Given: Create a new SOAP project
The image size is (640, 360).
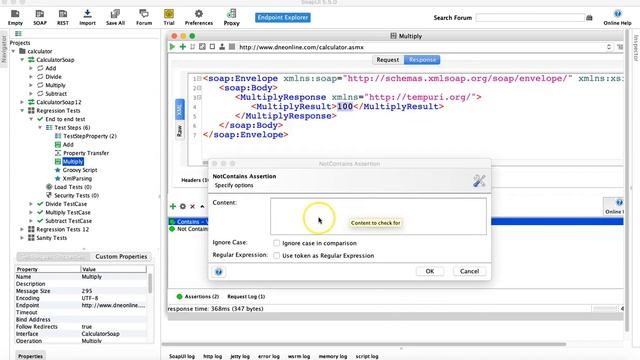Looking at the screenshot, I should click(x=40, y=17).
